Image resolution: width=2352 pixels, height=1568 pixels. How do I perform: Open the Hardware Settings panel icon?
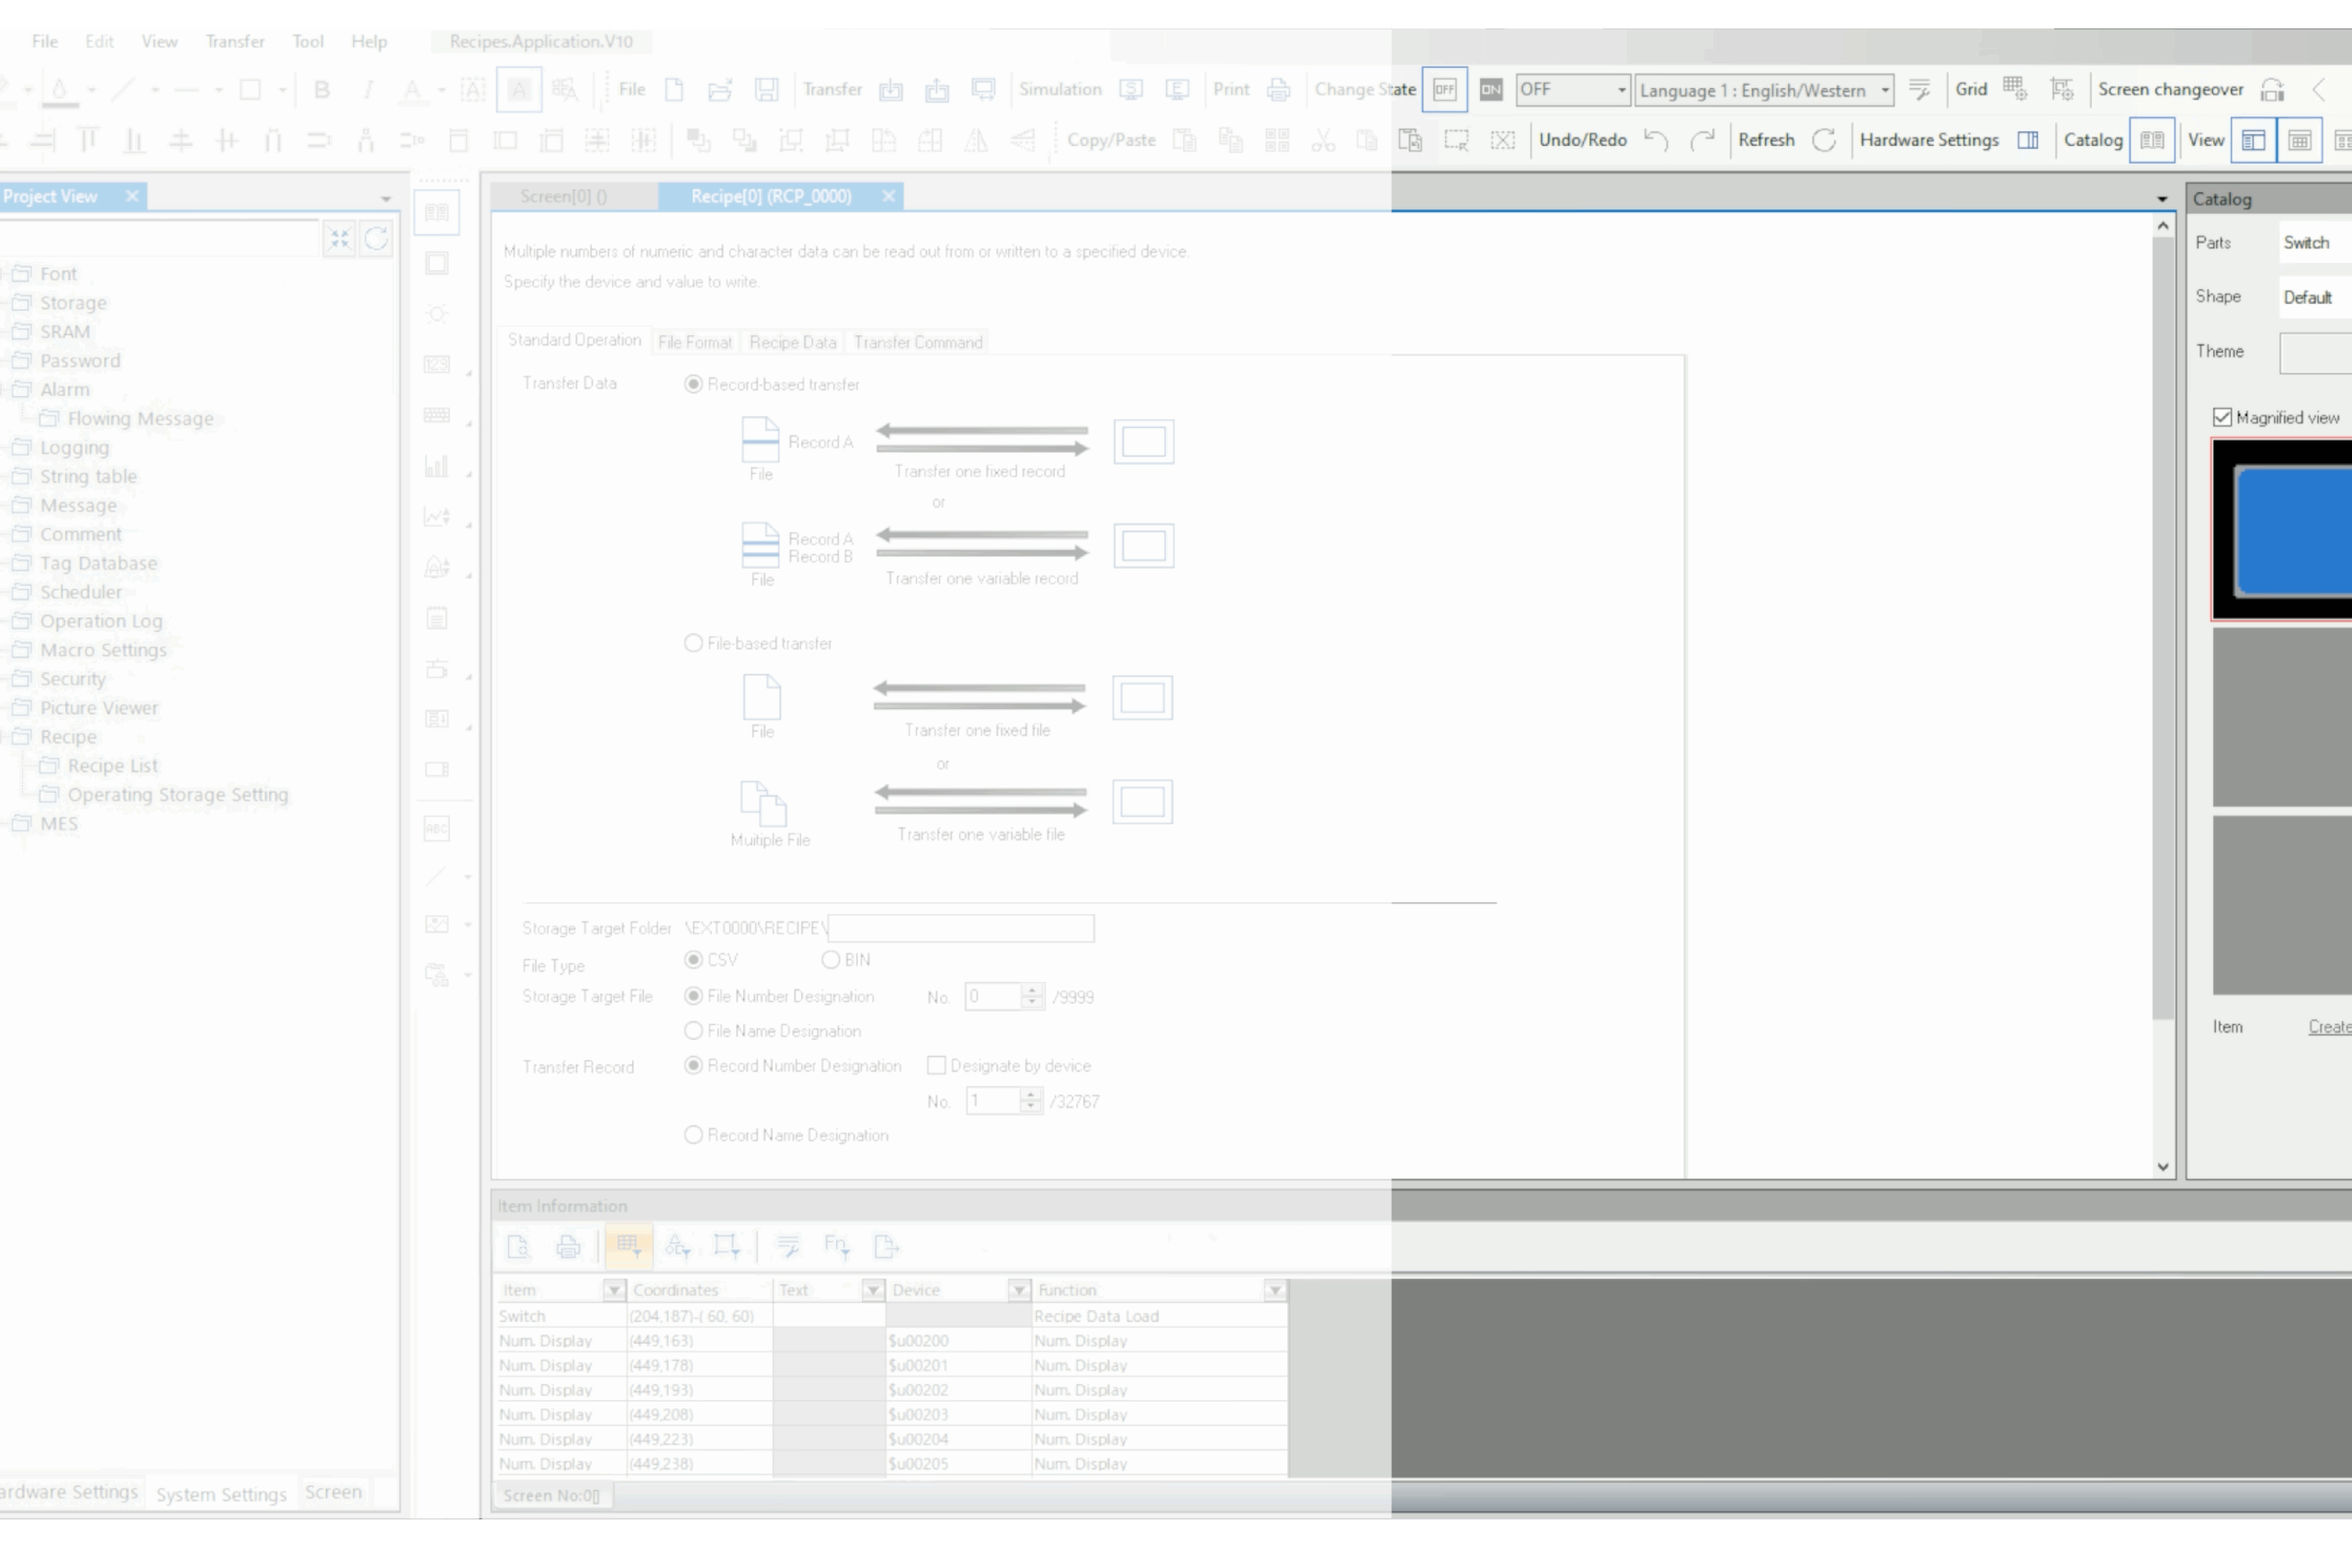[x=2027, y=140]
